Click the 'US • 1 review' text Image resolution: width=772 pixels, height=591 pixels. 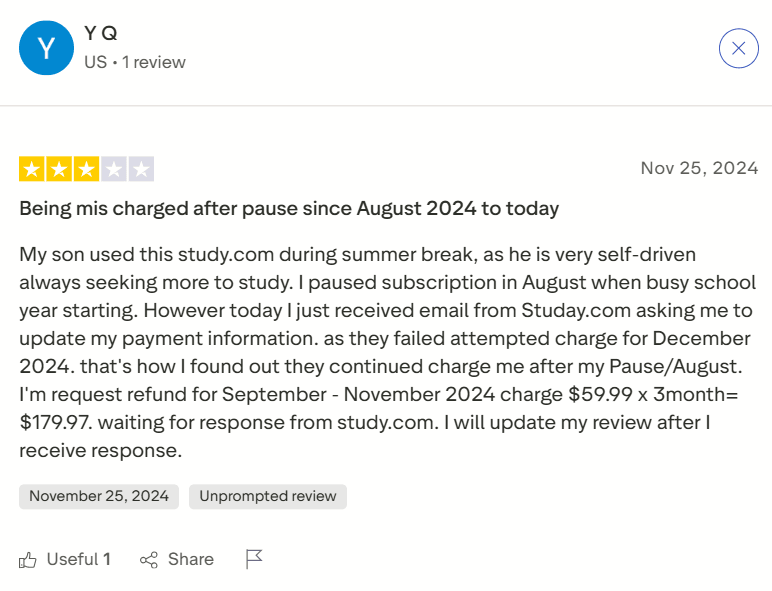pos(135,62)
